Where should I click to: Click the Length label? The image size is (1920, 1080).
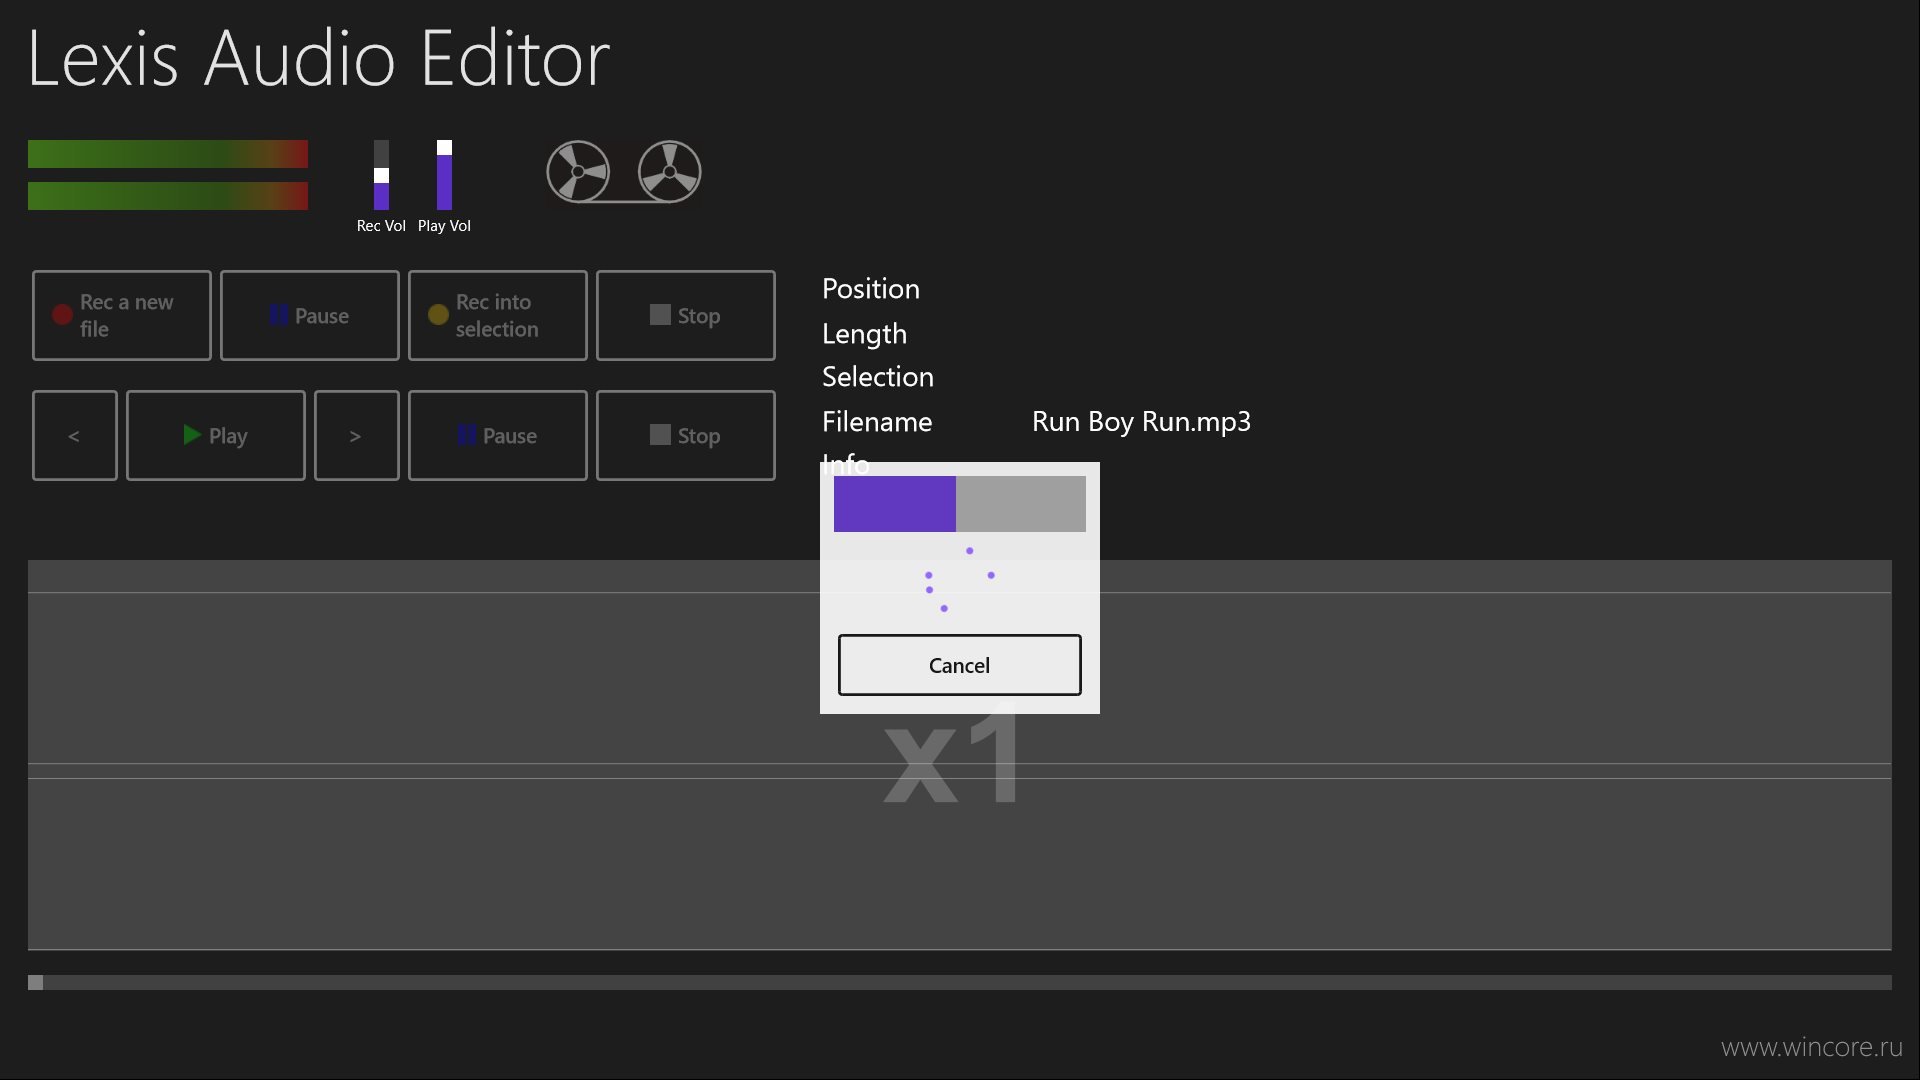[864, 334]
